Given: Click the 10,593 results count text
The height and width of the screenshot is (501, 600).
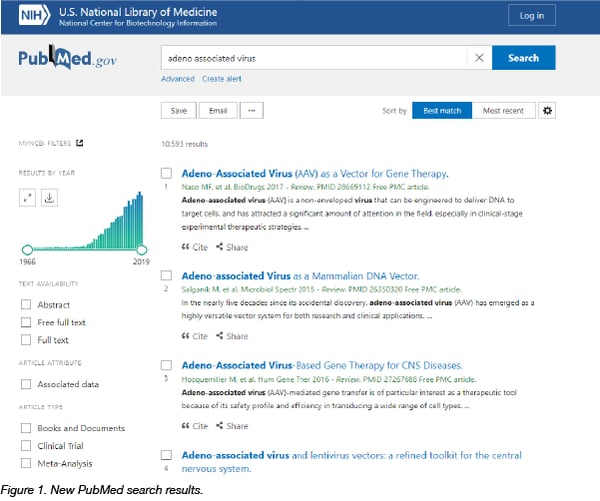Looking at the screenshot, I should click(x=184, y=144).
